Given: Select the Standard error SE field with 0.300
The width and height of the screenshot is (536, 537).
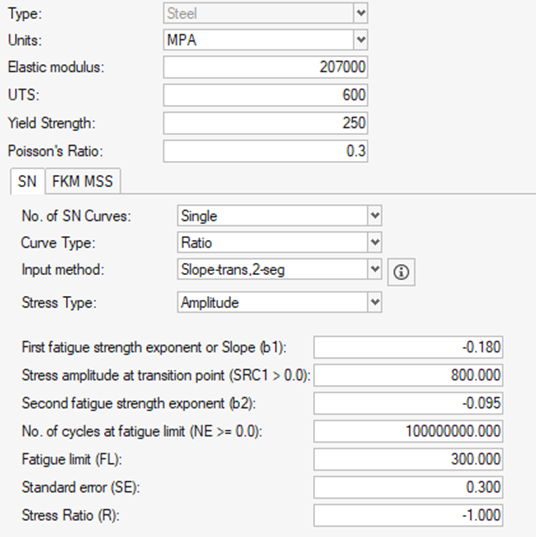Looking at the screenshot, I should [x=408, y=487].
